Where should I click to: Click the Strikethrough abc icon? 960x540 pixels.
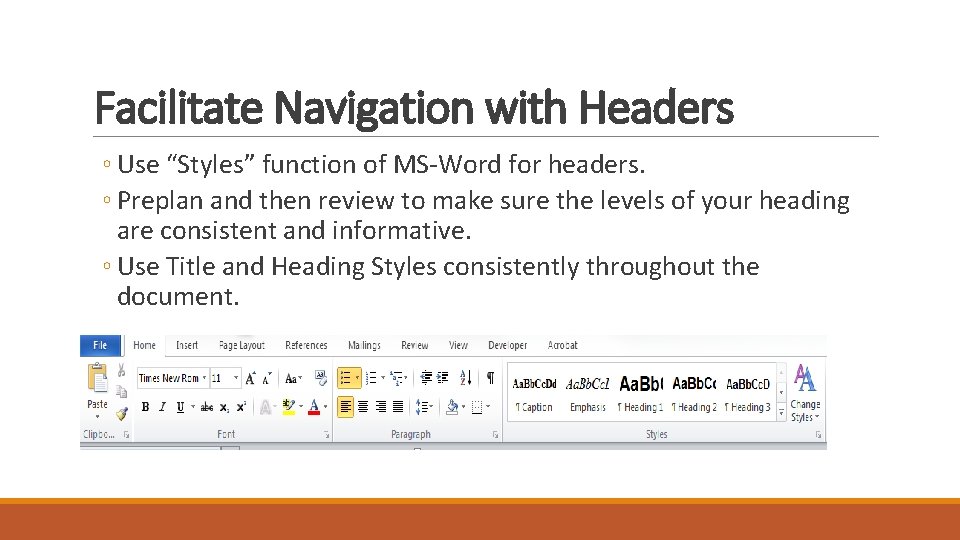[x=206, y=407]
